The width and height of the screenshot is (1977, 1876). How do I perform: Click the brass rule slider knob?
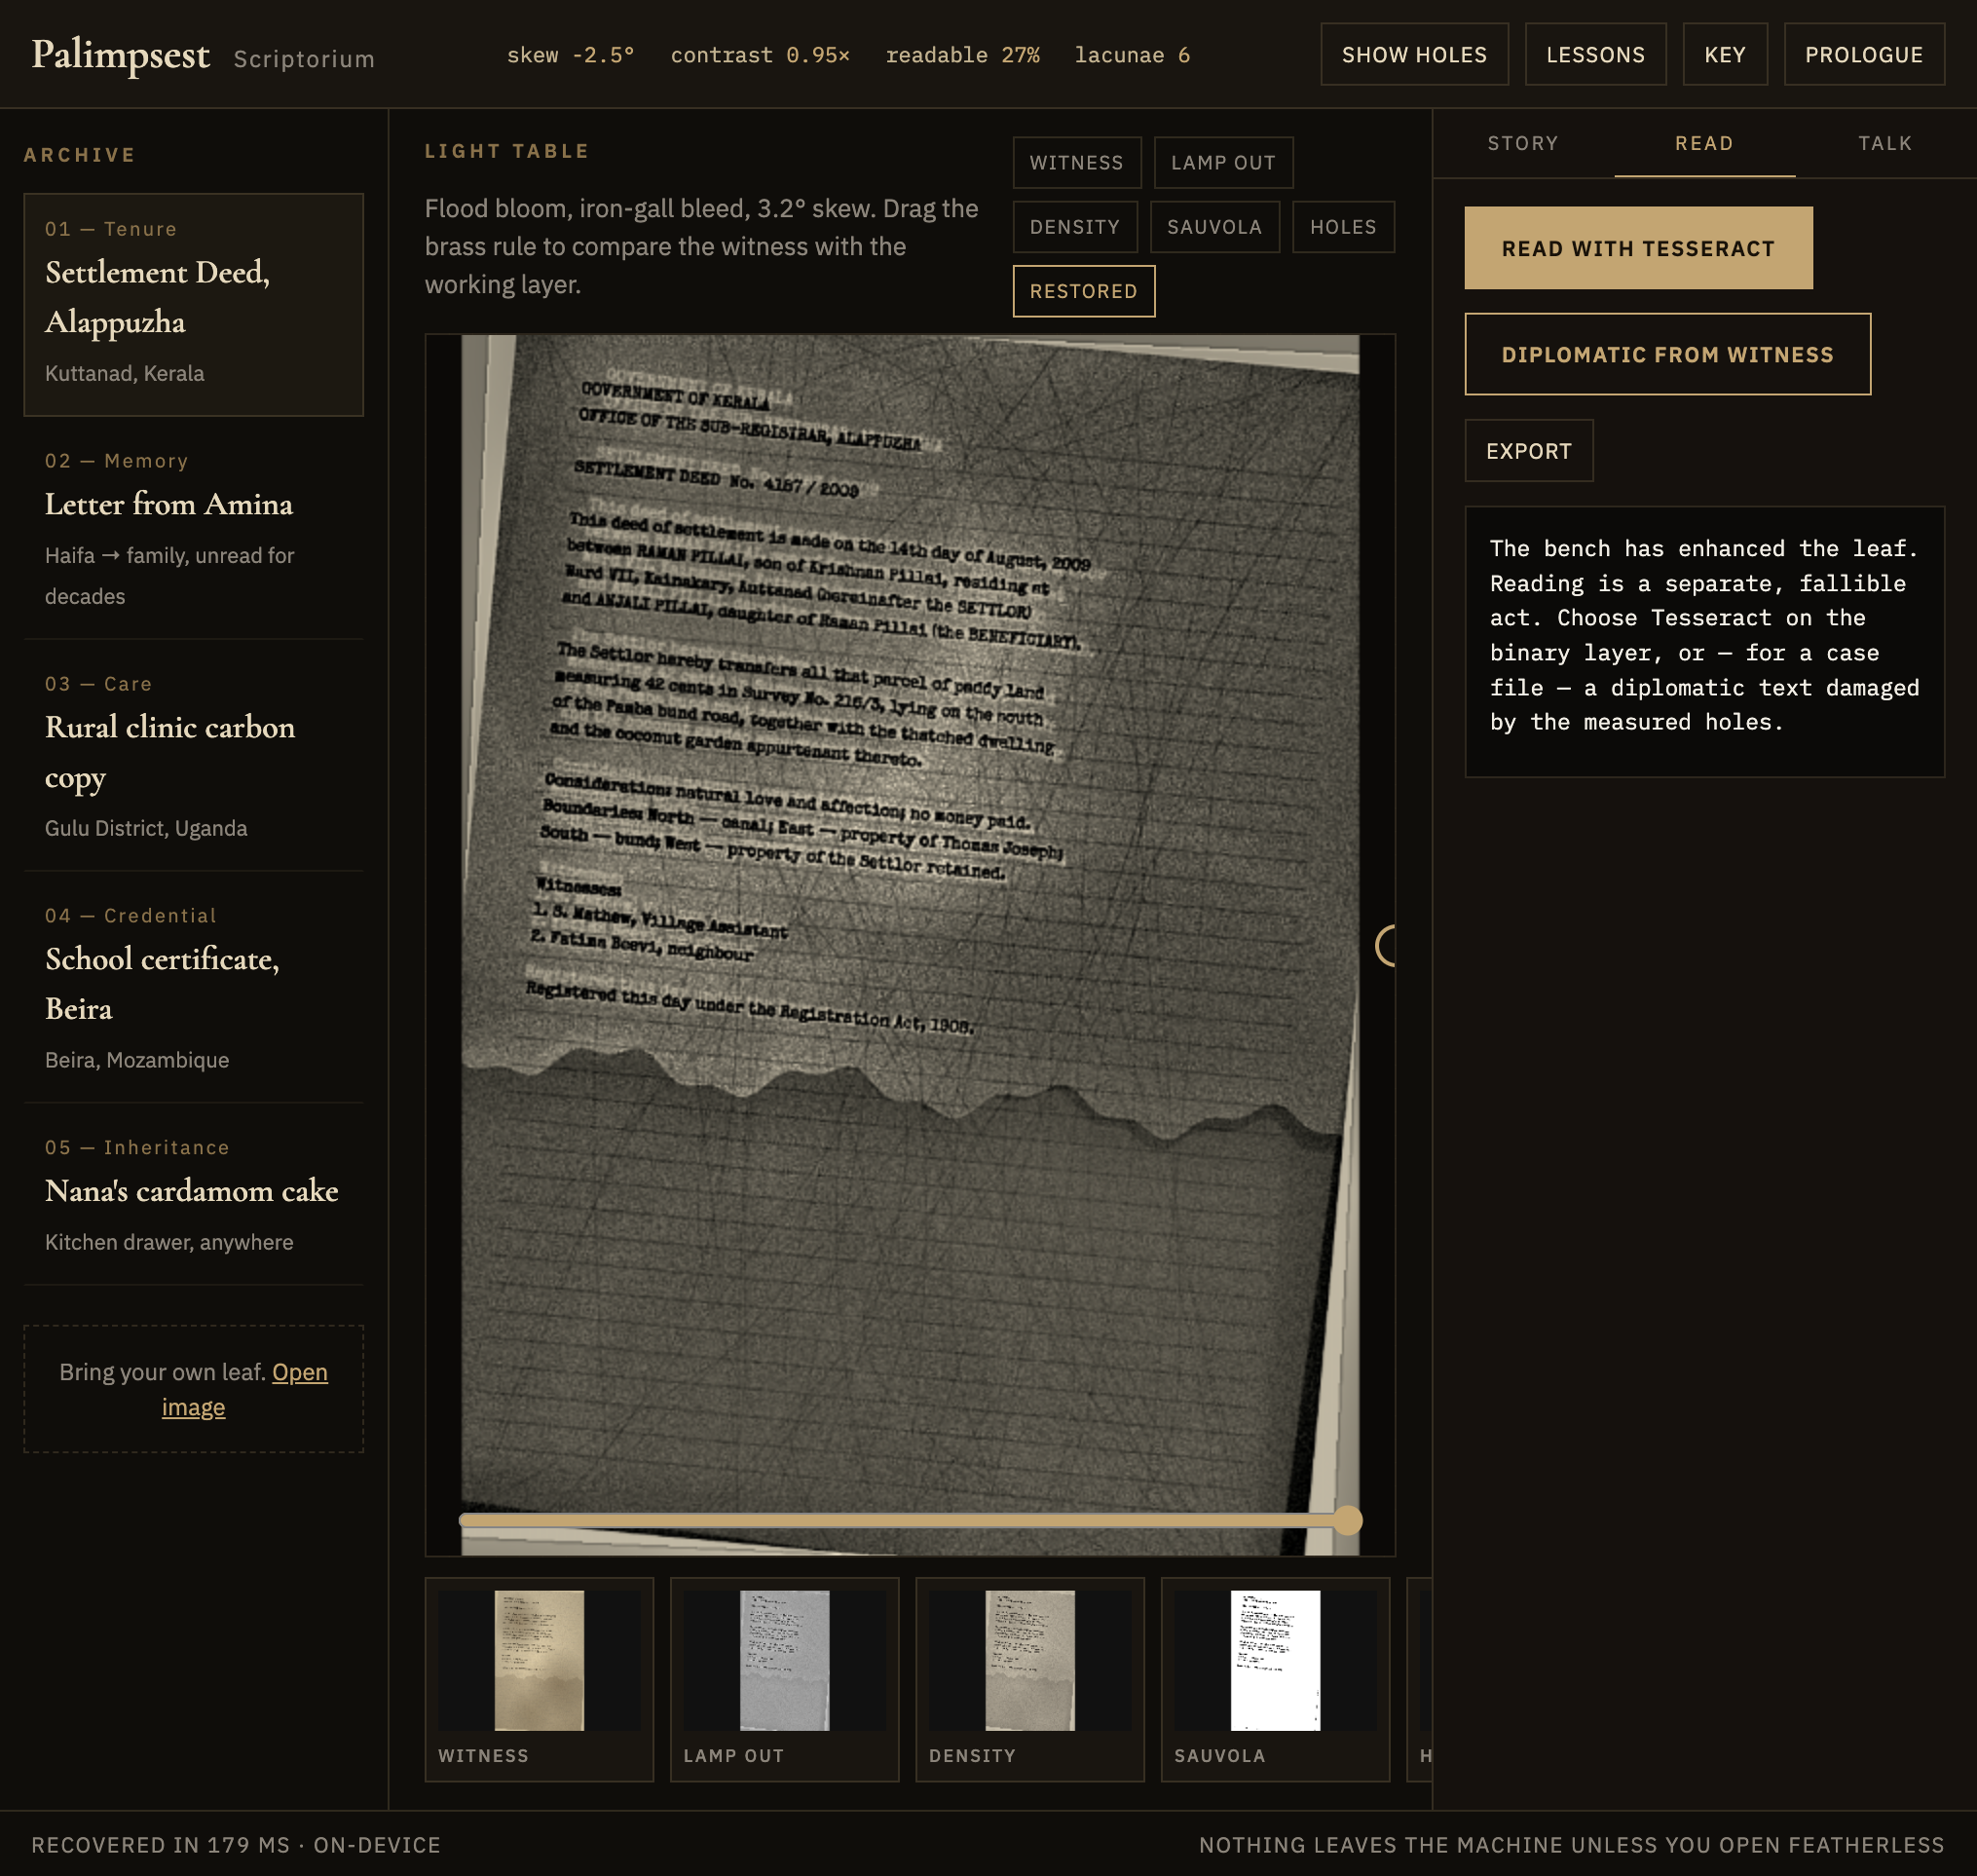click(x=1347, y=1520)
